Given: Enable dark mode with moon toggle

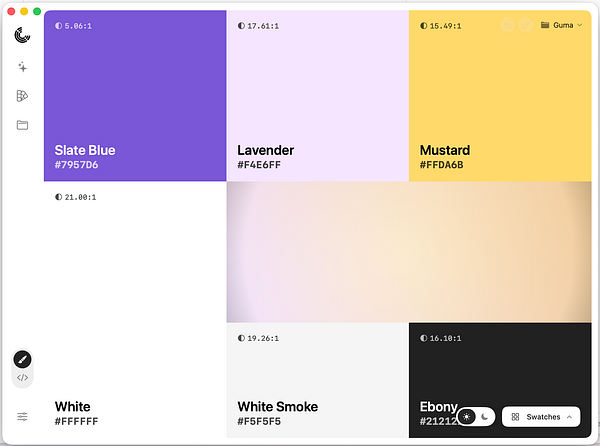Looking at the screenshot, I should 484,417.
